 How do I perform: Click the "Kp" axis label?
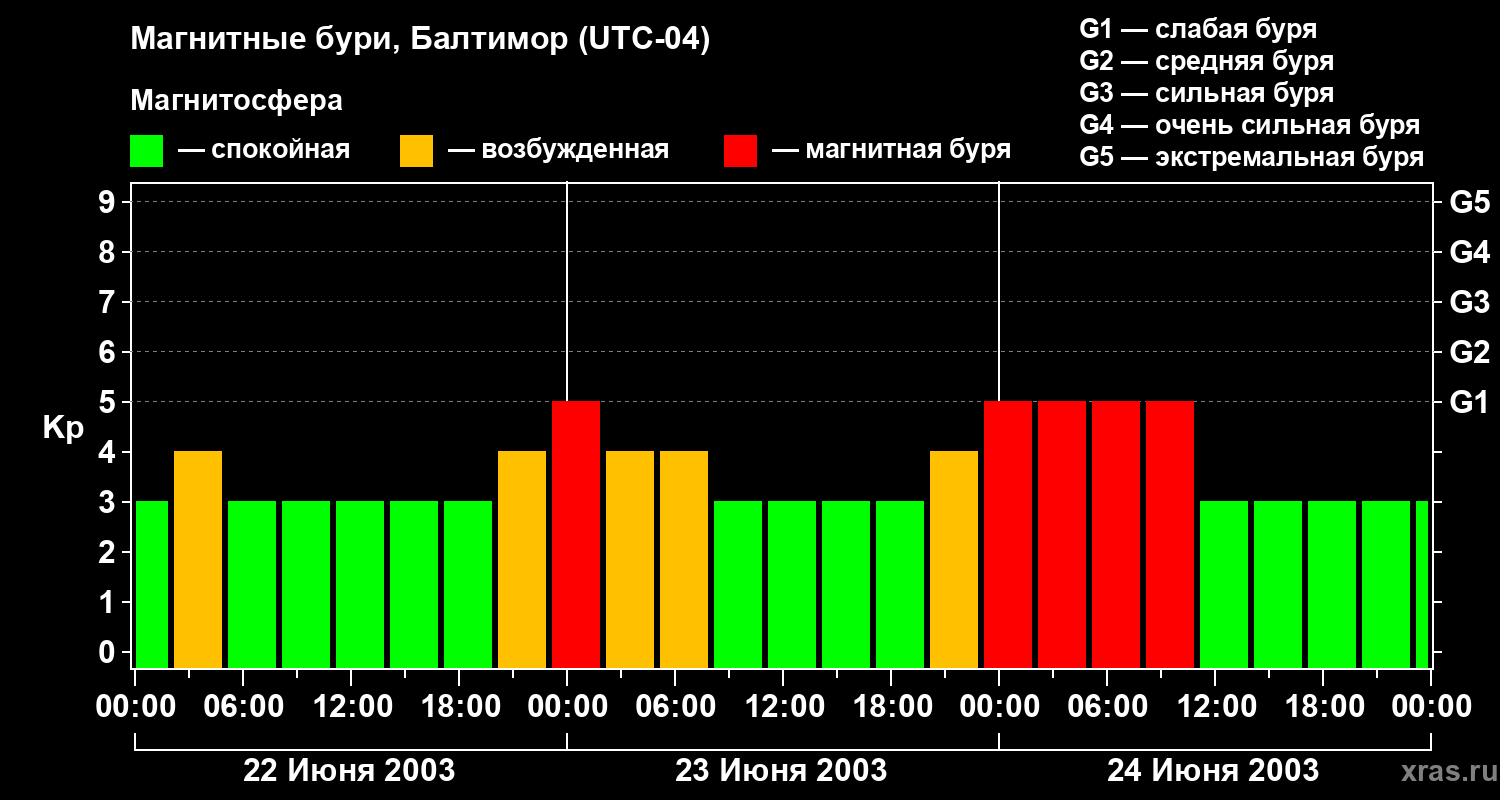[x=63, y=428]
